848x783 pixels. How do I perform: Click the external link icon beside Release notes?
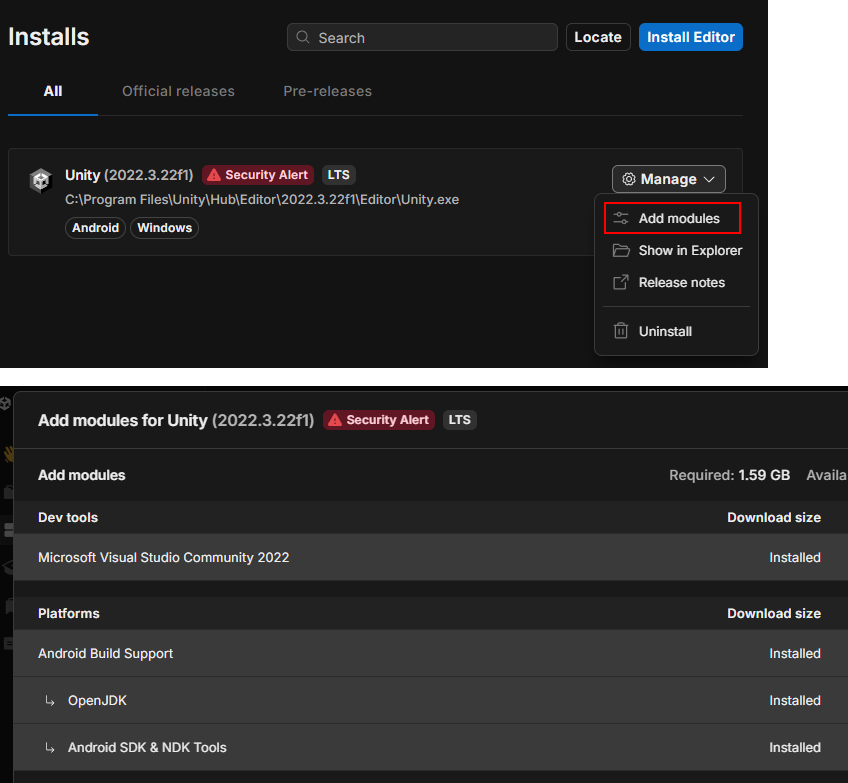621,282
